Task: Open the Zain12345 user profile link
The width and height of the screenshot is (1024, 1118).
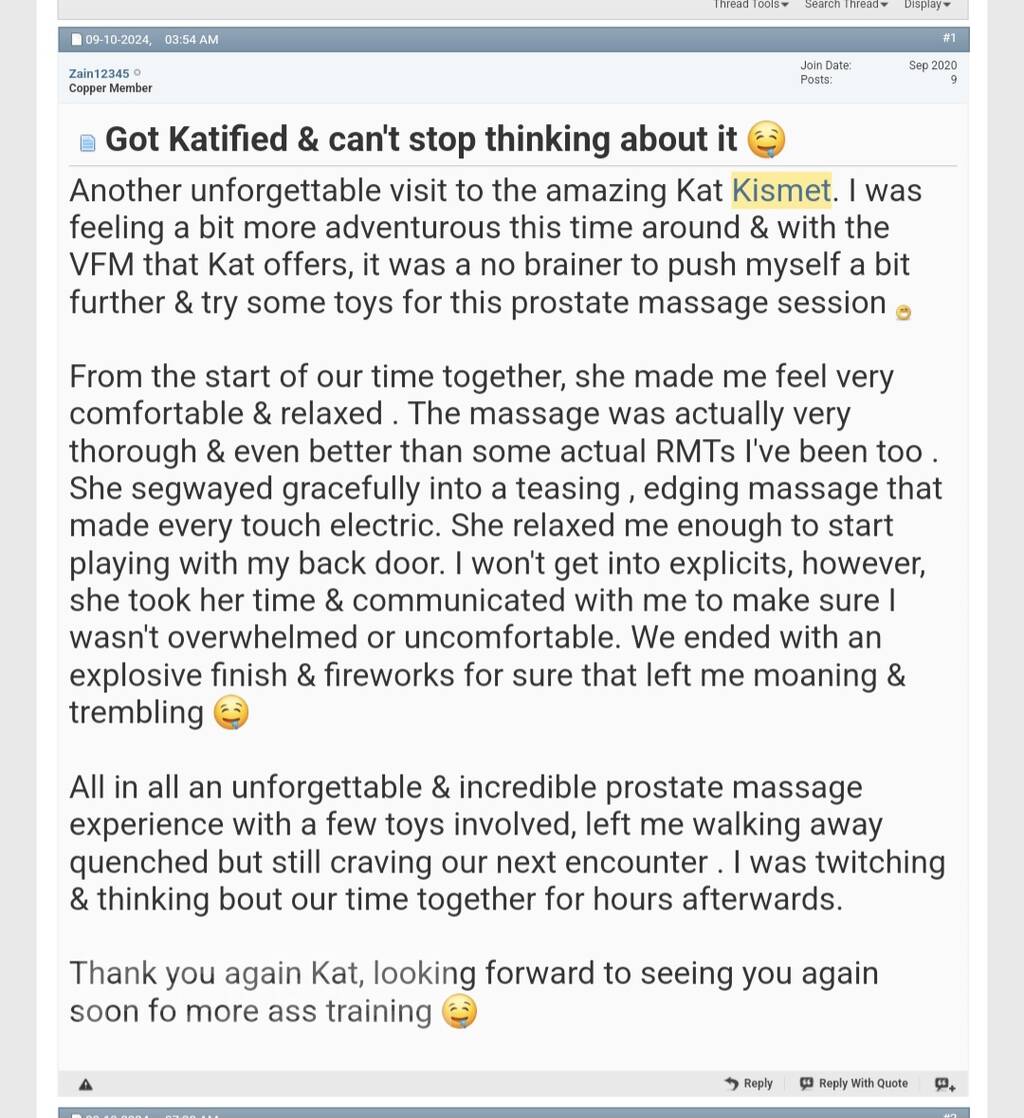Action: 99,73
